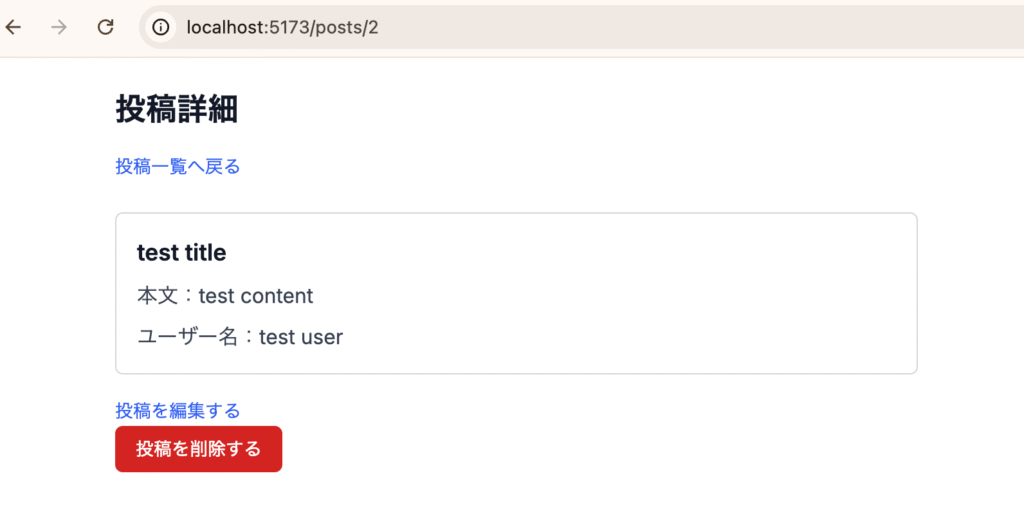Click the test title heading in the card

tap(182, 253)
